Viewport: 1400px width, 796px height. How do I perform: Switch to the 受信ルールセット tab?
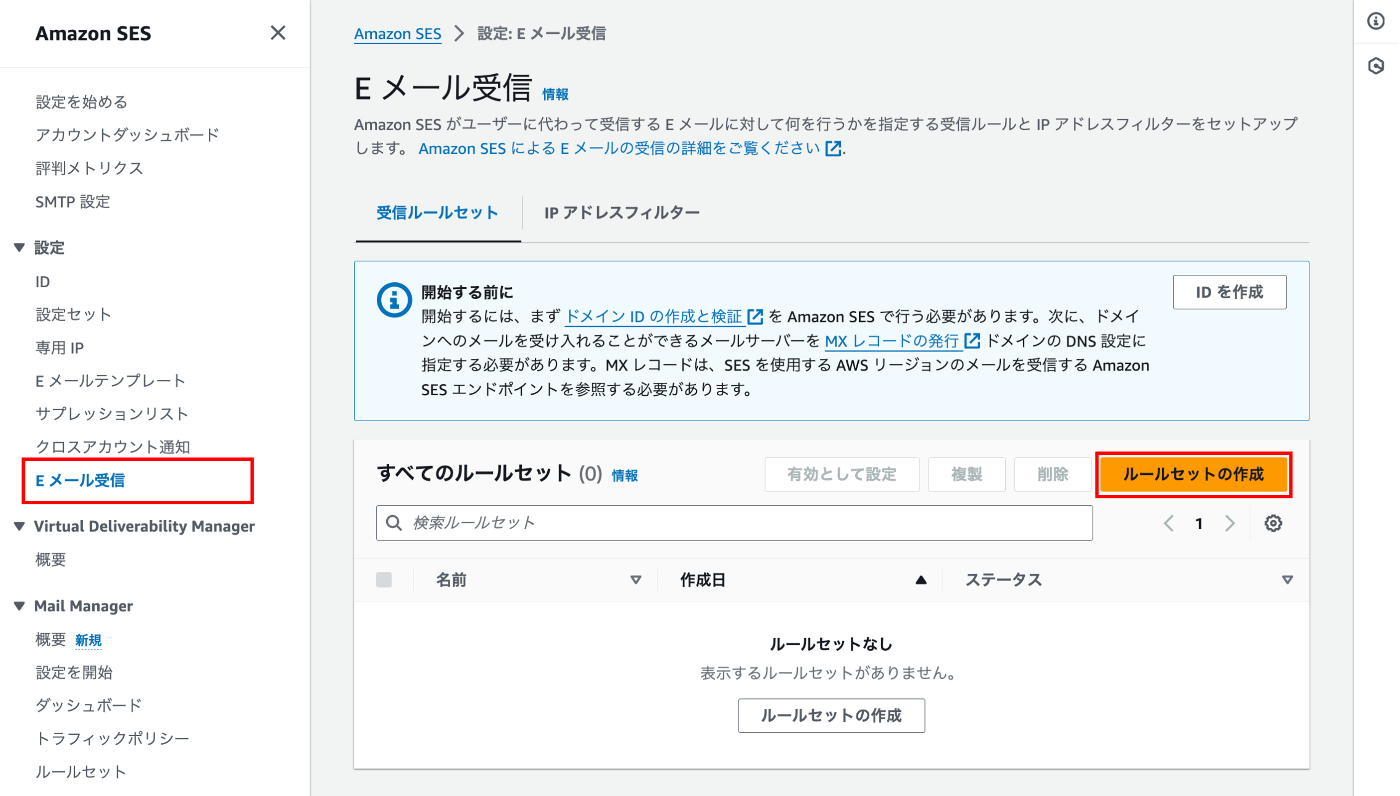(437, 213)
